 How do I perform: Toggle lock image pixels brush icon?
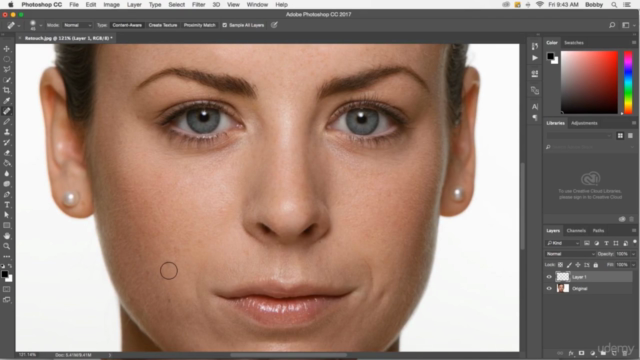click(569, 265)
